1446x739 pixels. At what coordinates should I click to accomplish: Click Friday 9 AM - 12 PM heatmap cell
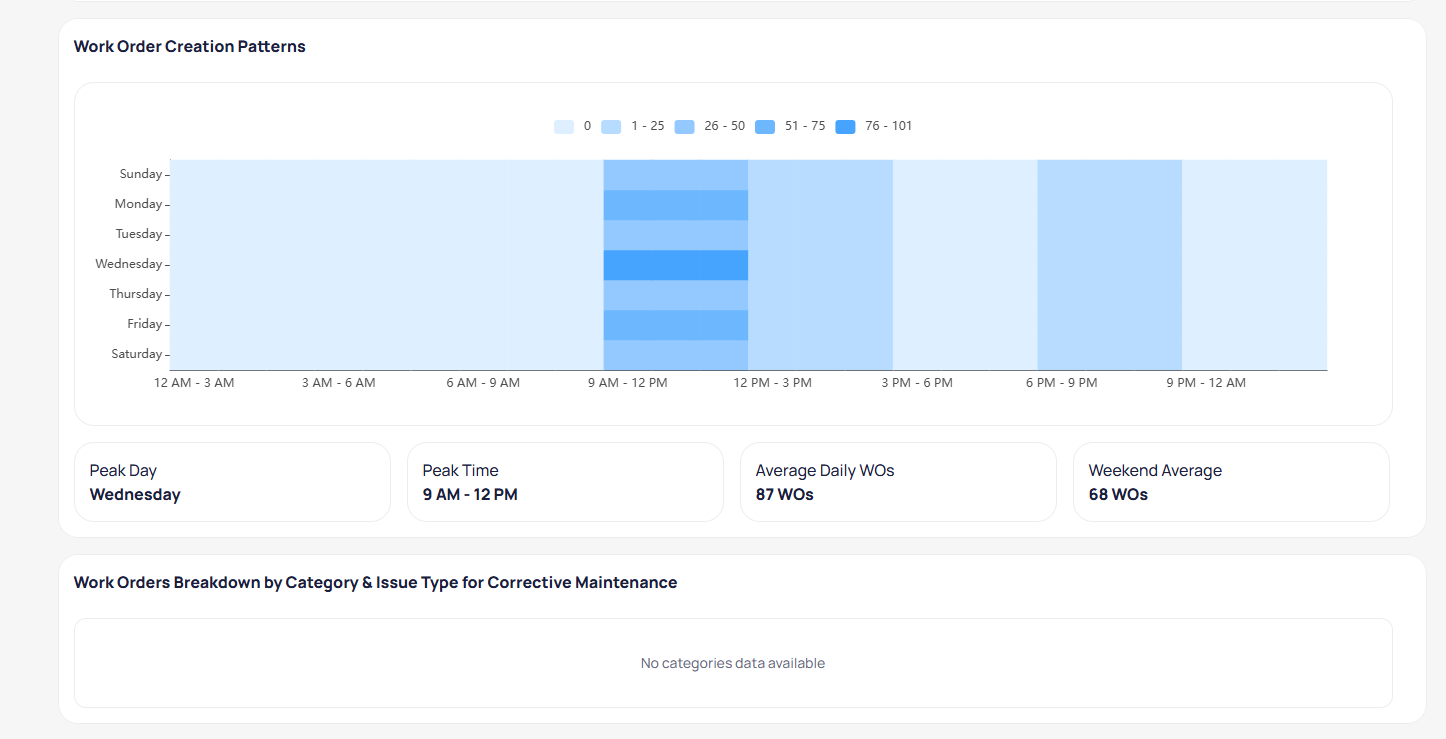click(675, 325)
